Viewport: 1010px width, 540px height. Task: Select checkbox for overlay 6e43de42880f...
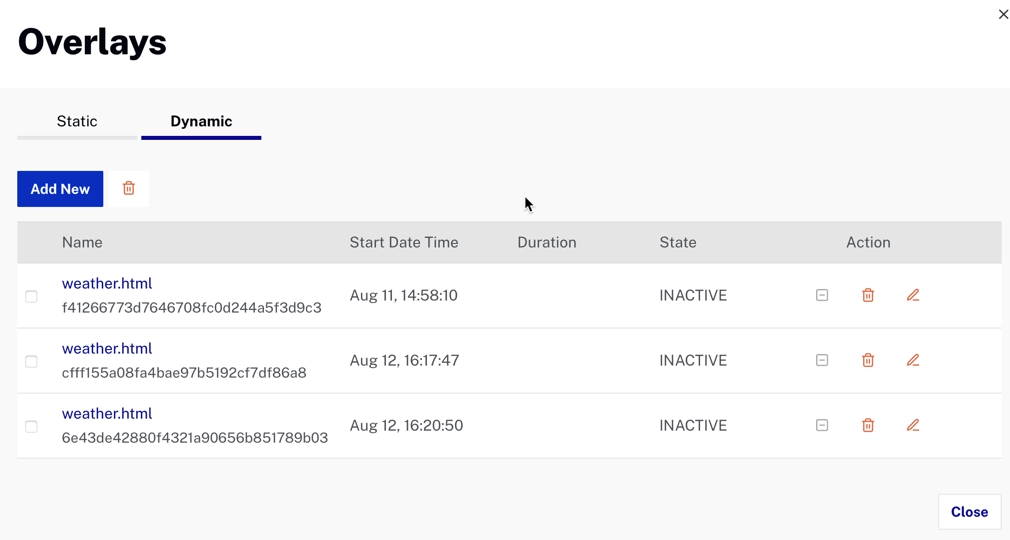tap(32, 427)
